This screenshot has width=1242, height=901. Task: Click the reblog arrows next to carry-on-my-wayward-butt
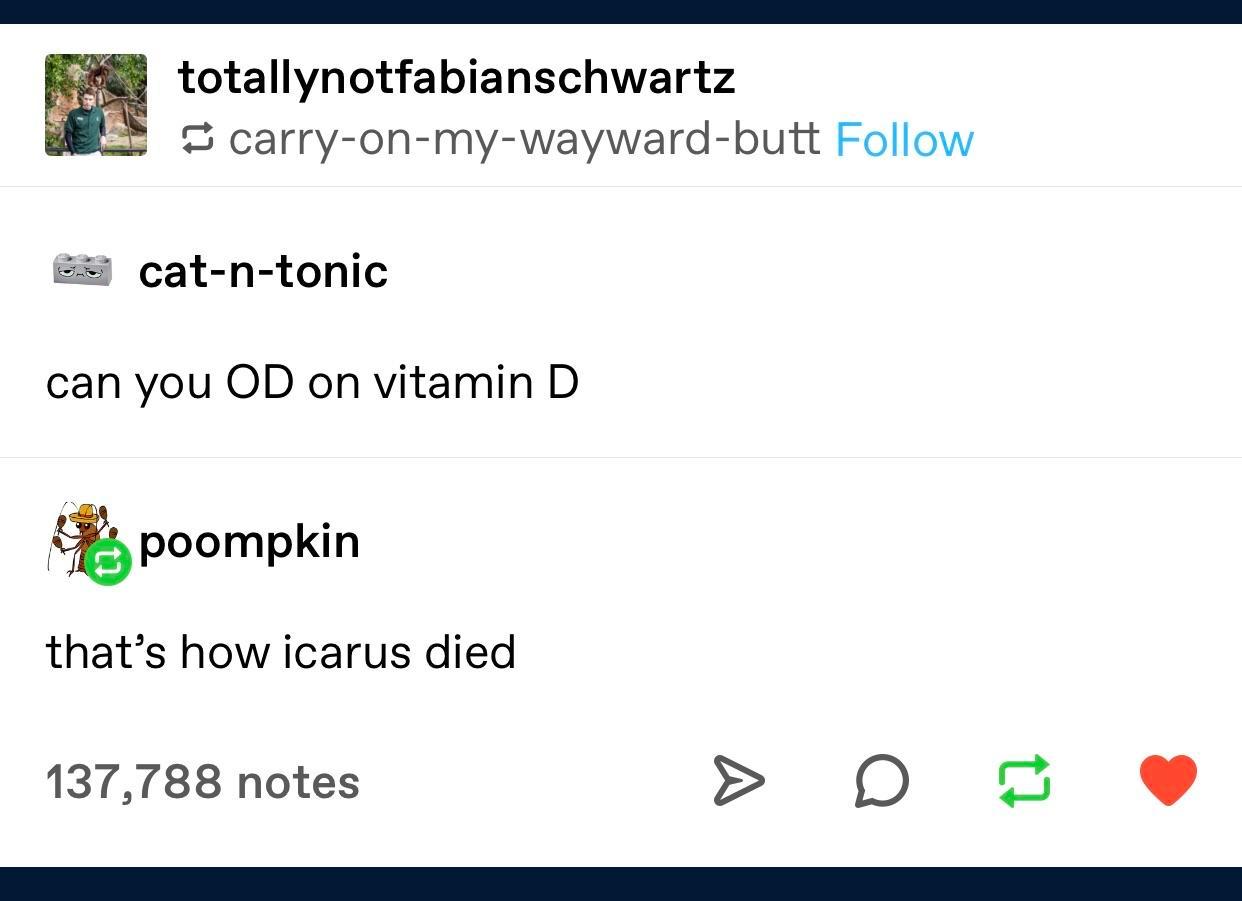tap(198, 139)
